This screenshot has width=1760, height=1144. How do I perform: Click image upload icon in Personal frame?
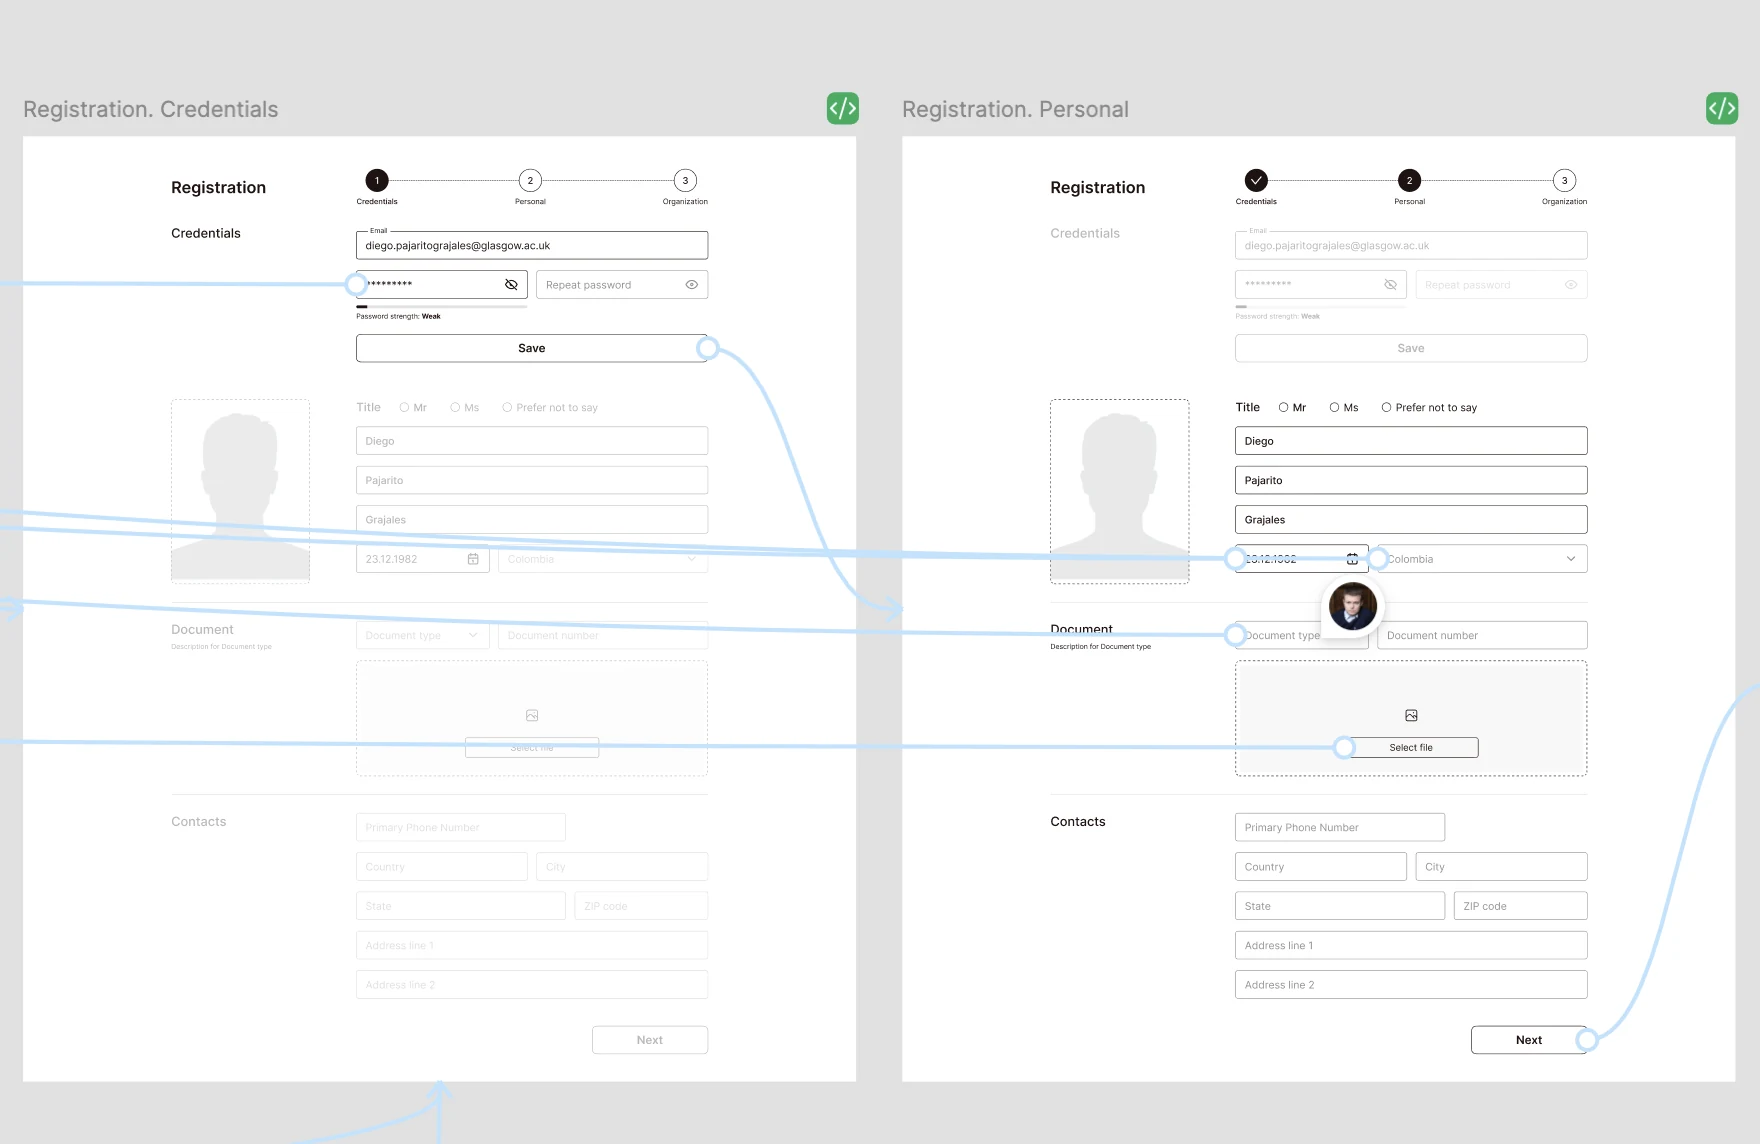tap(1411, 716)
